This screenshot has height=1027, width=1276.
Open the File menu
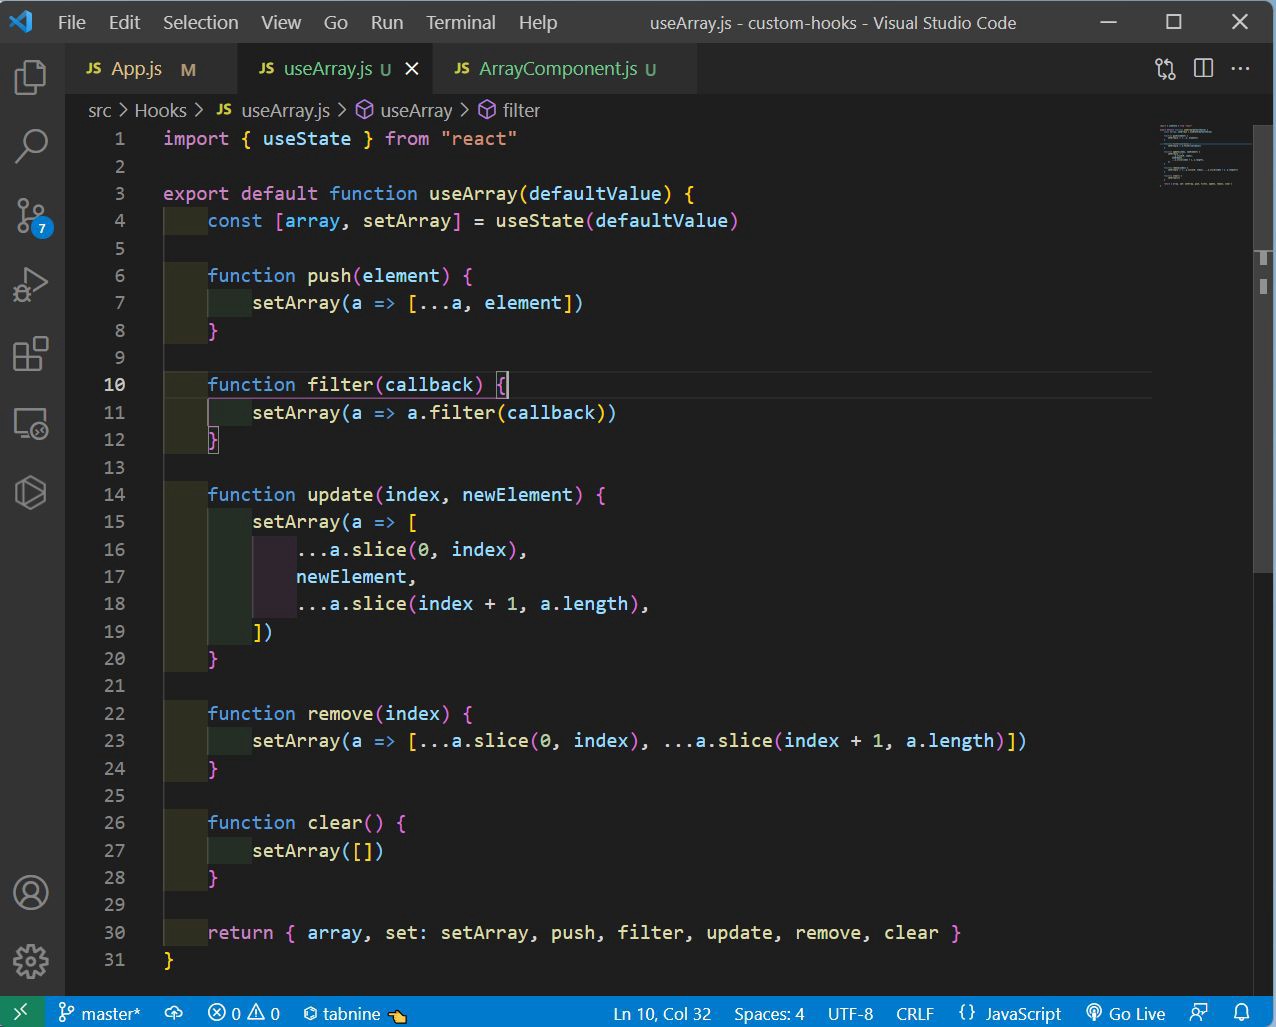click(72, 22)
